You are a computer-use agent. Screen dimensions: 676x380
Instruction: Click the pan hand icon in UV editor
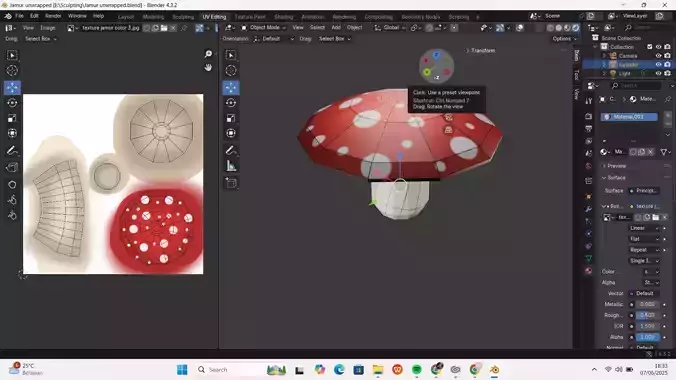coord(208,68)
